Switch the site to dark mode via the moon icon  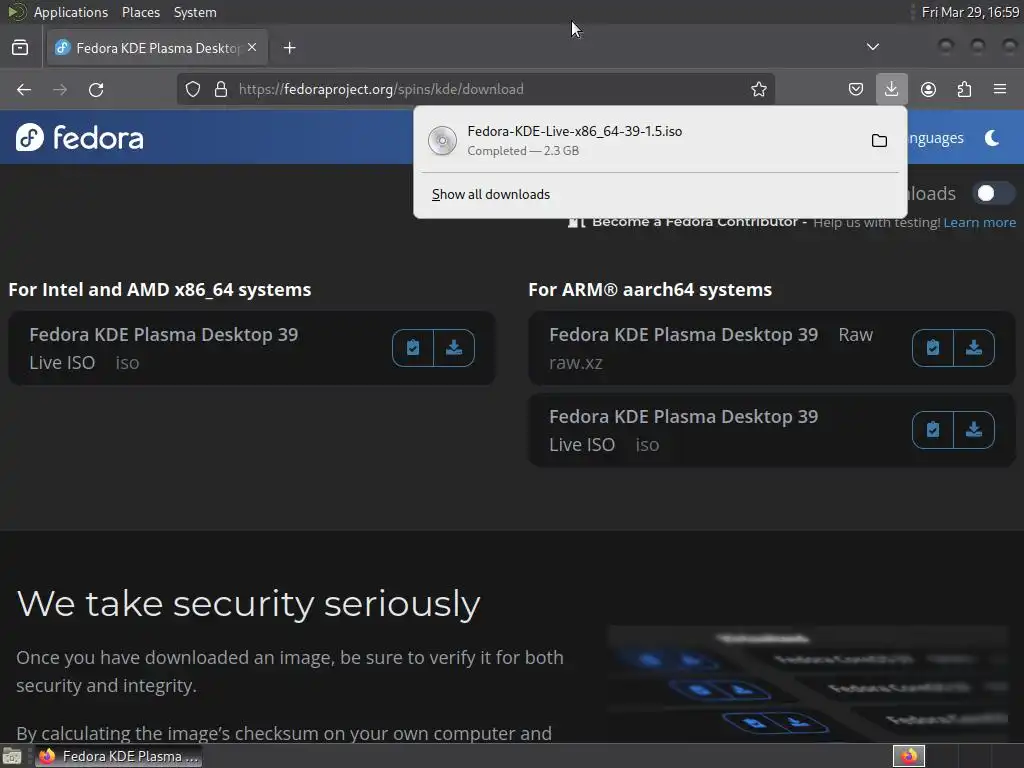tap(992, 138)
